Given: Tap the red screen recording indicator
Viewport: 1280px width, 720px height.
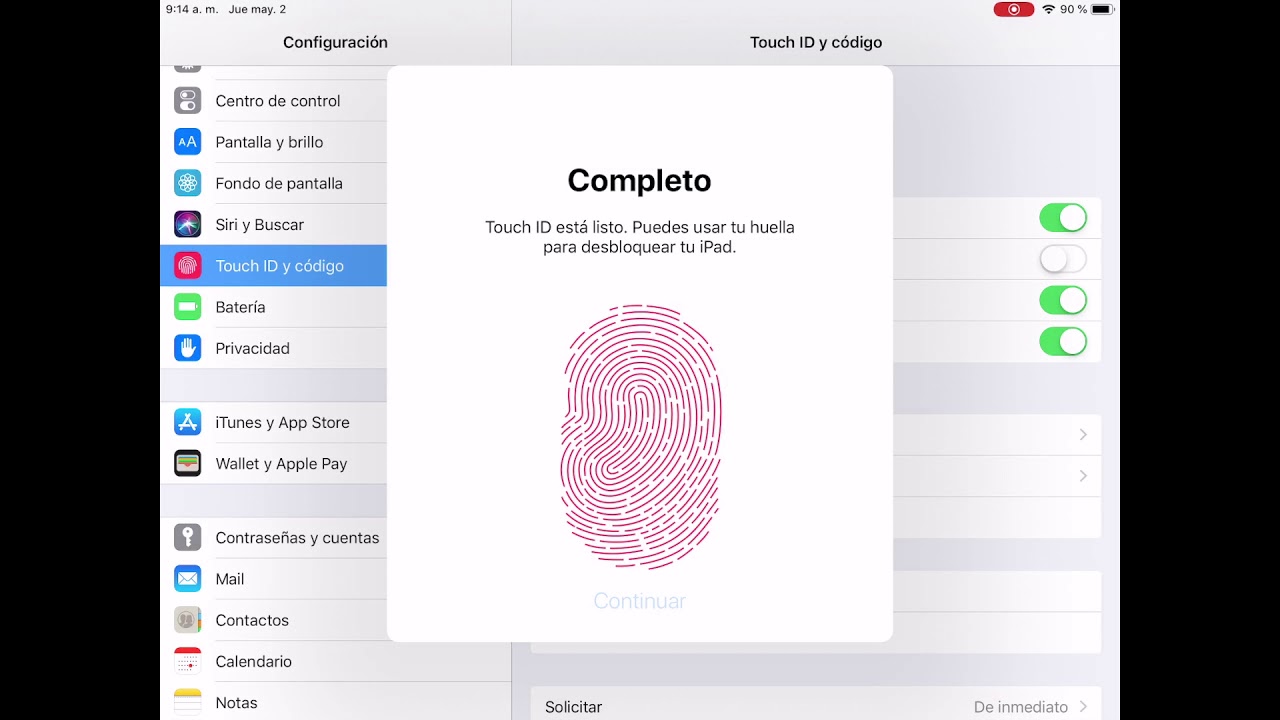Looking at the screenshot, I should coord(1013,9).
